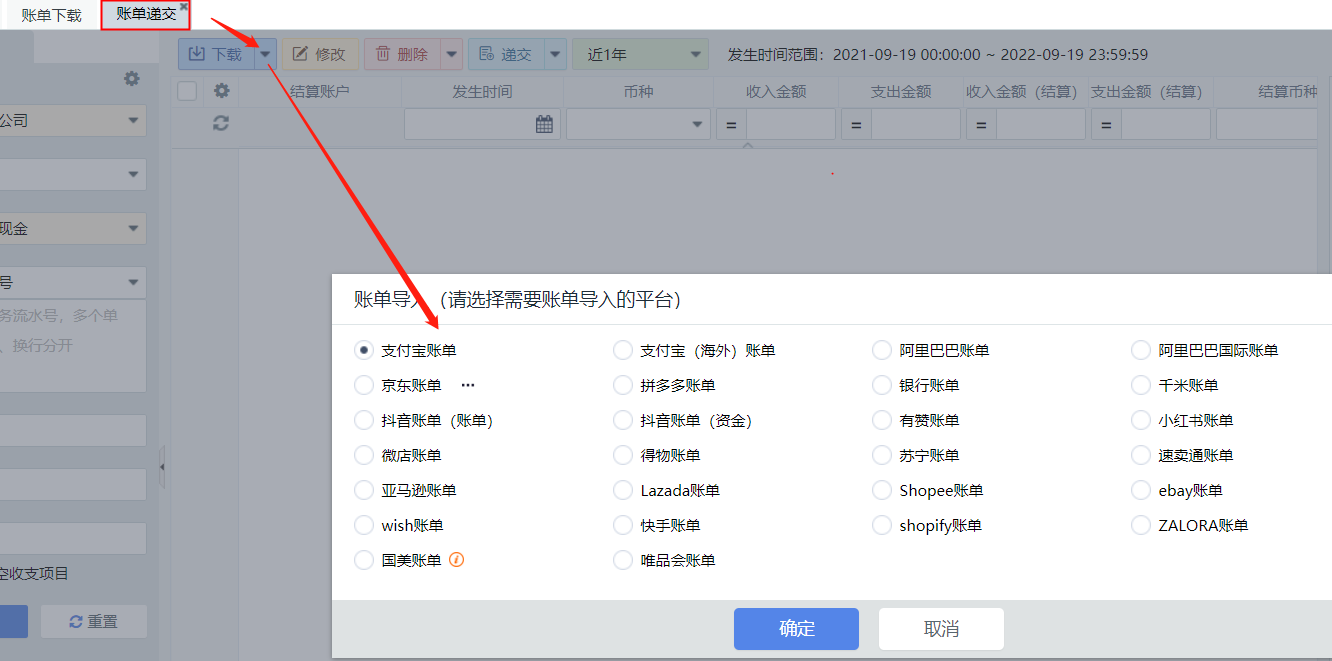Check the select-all checkbox in table header
Screen dimensions: 1332x661
click(x=187, y=91)
